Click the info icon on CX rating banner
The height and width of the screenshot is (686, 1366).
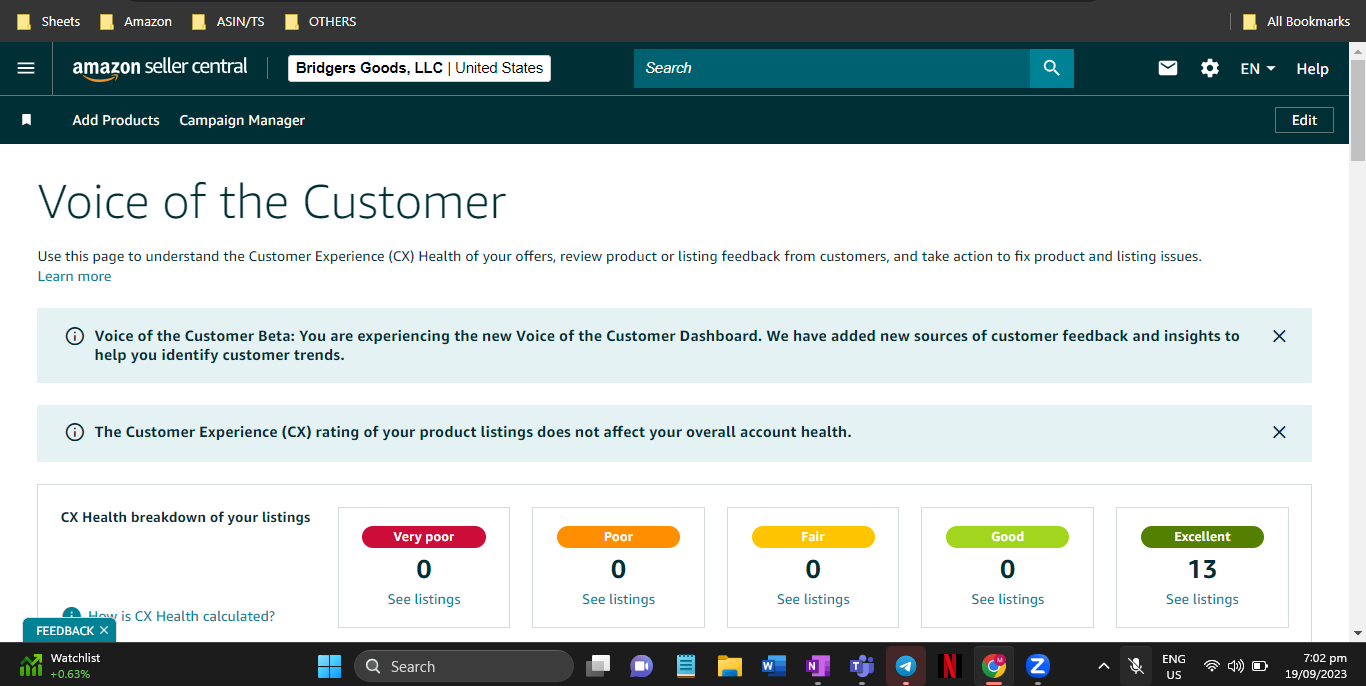point(74,432)
